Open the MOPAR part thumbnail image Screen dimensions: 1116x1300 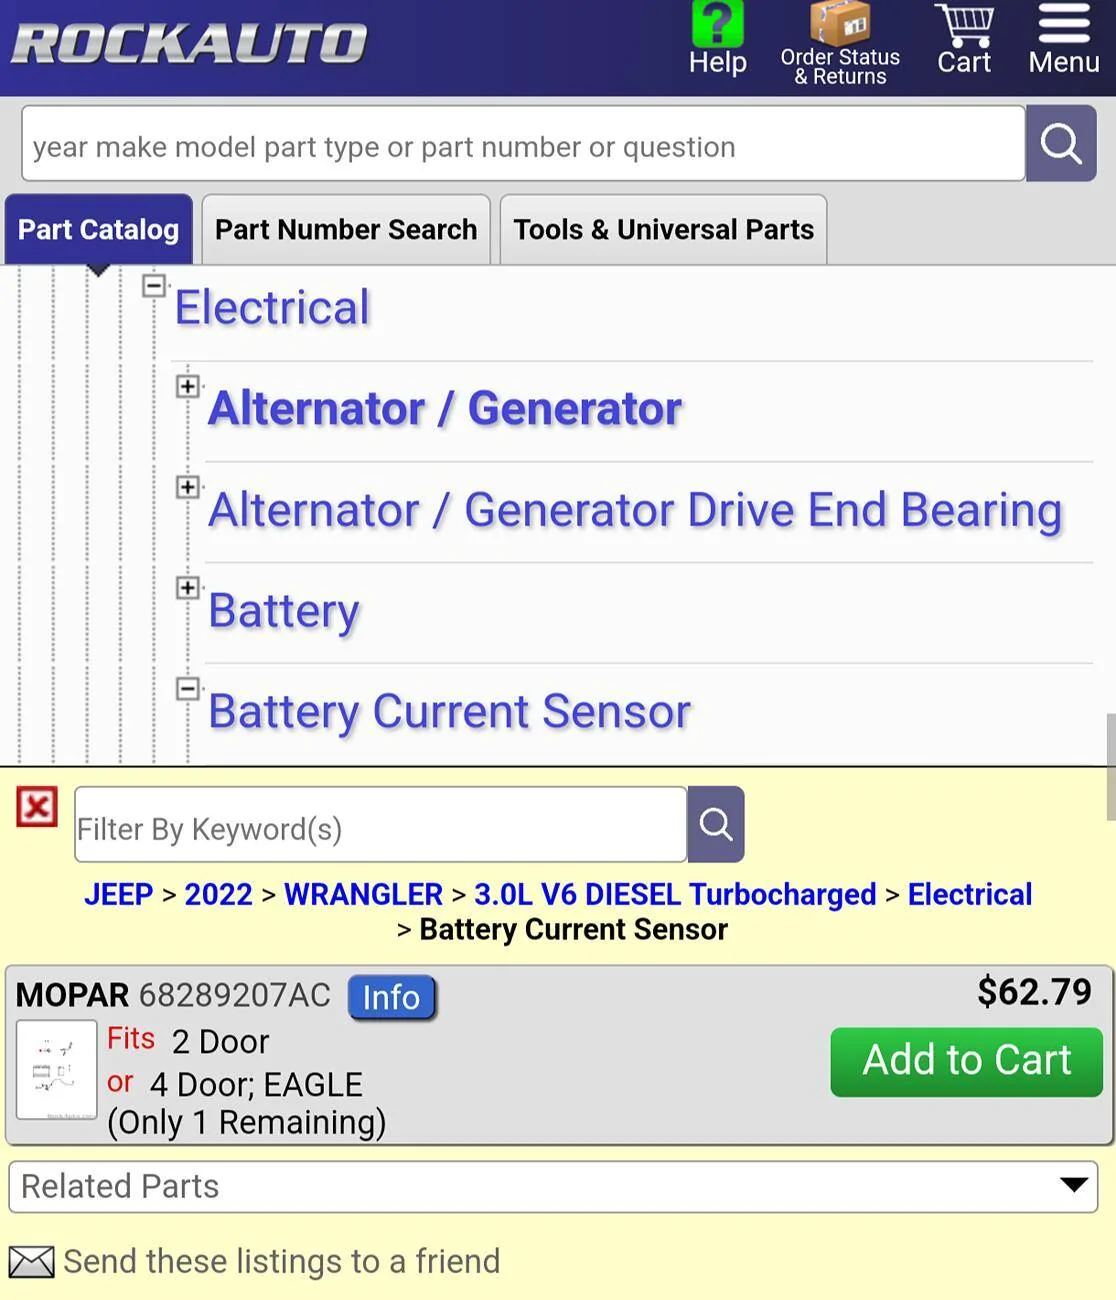click(x=57, y=1069)
